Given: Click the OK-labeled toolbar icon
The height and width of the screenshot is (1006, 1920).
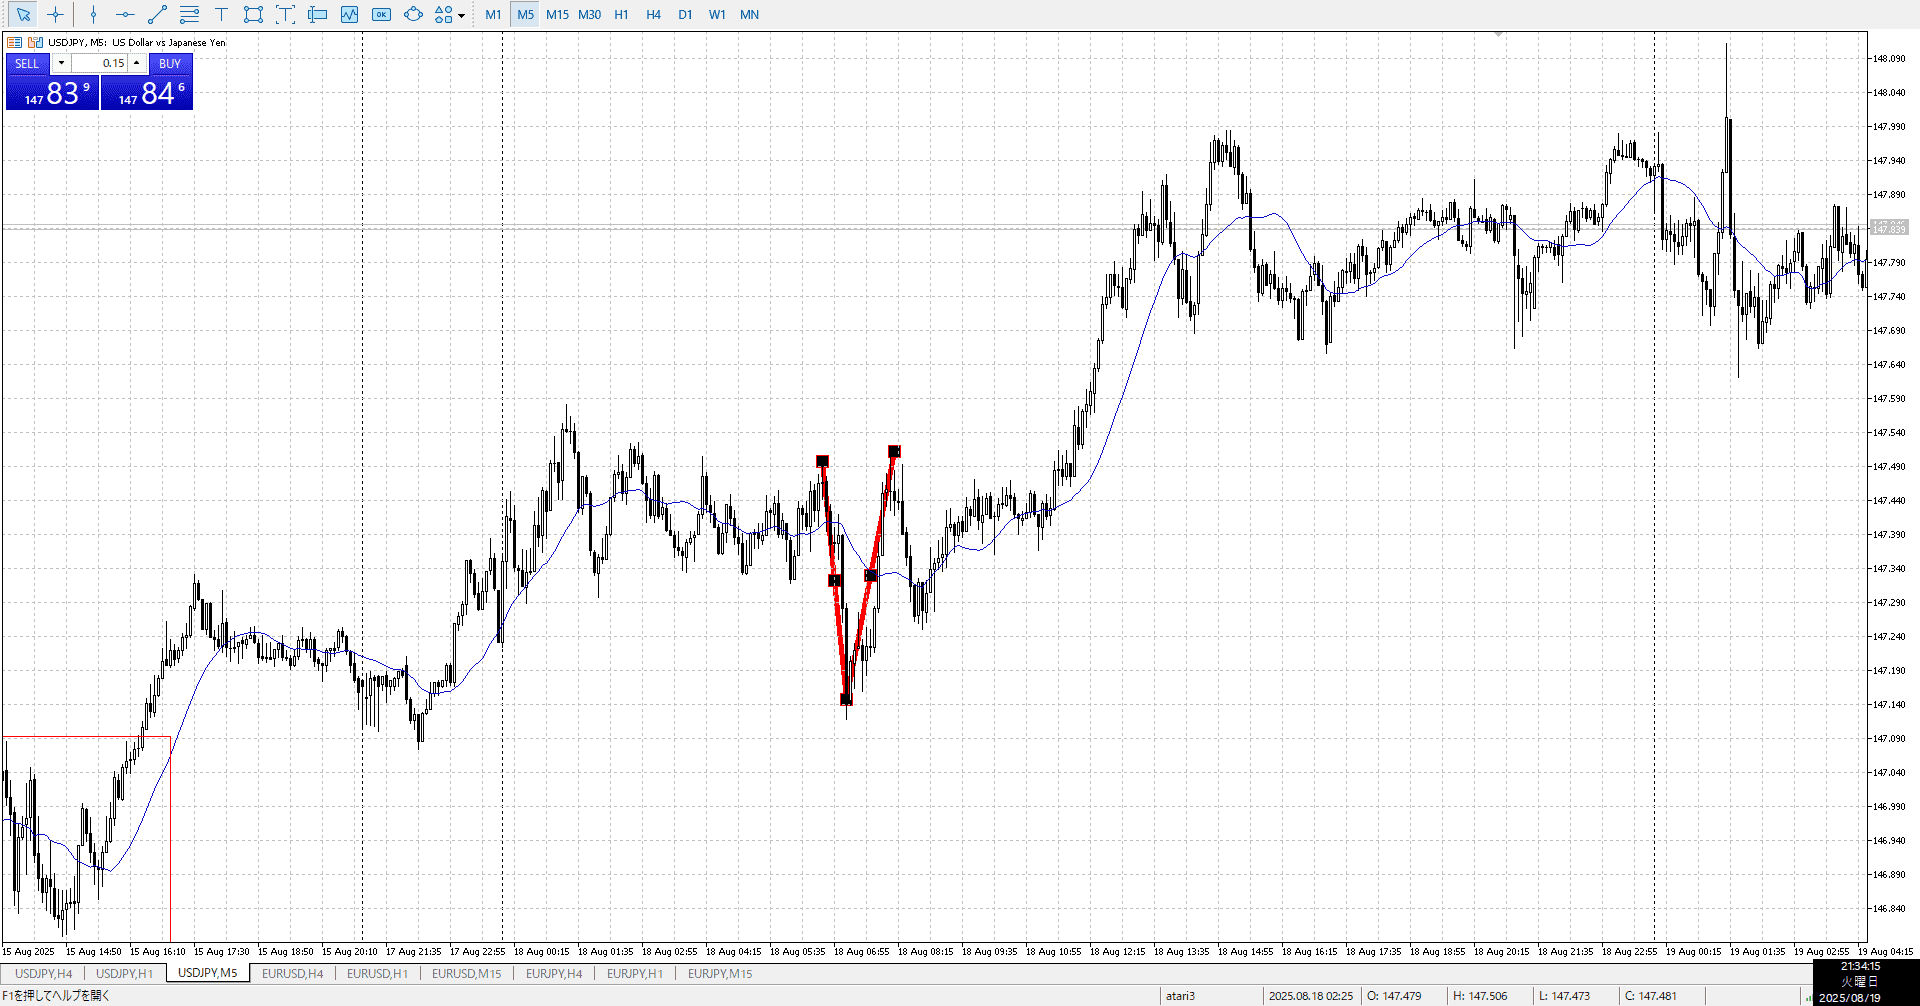Looking at the screenshot, I should click(x=381, y=14).
